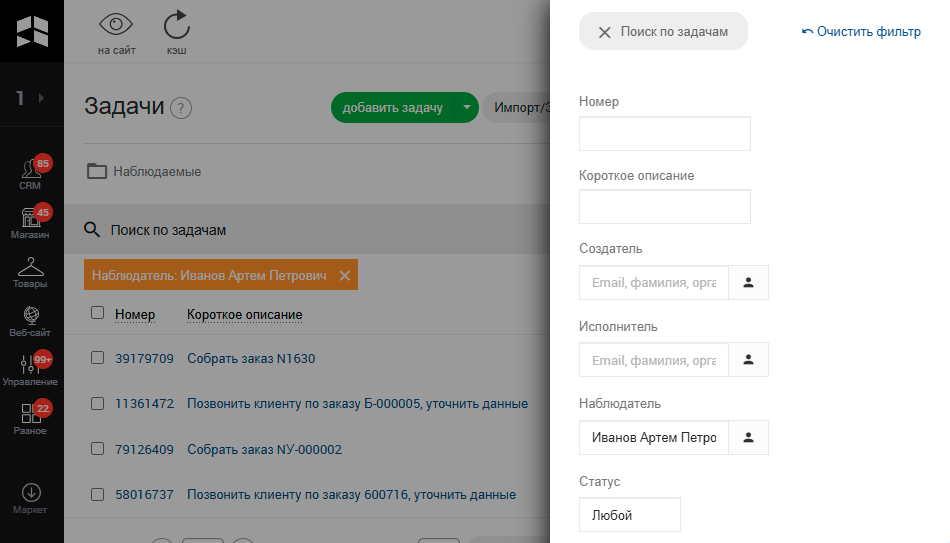Screen dimensions: 950x543
Task: Open task 'Собрать заказ N1630'
Action: click(x=251, y=358)
